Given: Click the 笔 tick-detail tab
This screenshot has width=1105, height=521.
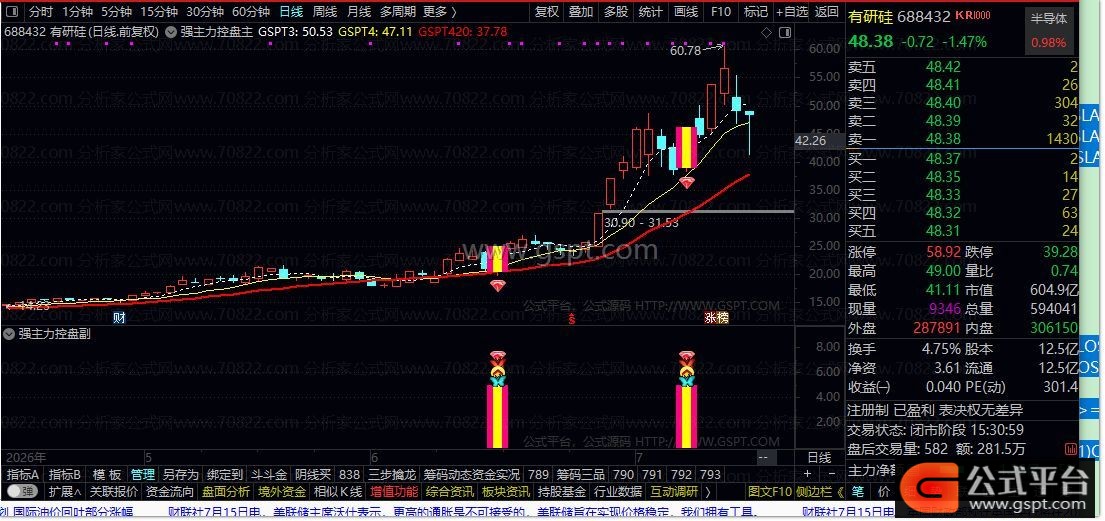Looking at the screenshot, I should pos(858,491).
